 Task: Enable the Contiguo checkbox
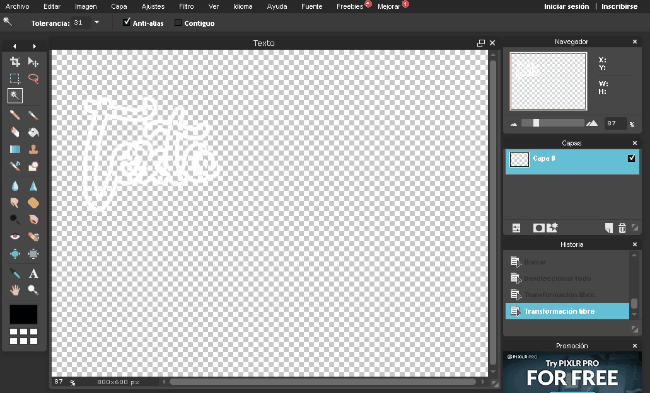pos(178,23)
